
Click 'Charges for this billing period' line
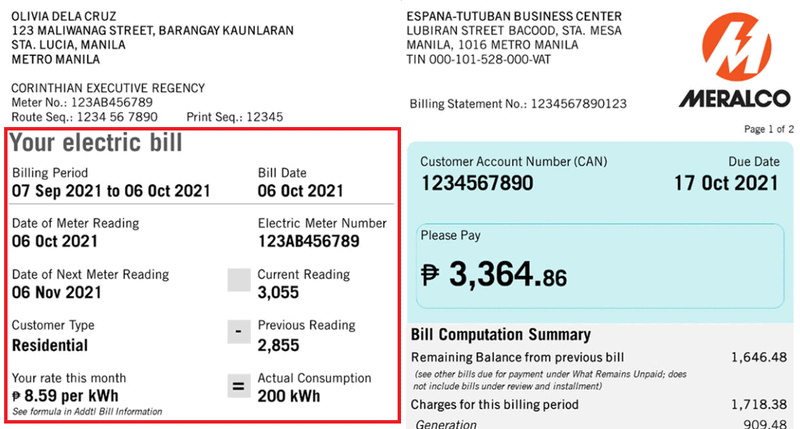(x=495, y=405)
